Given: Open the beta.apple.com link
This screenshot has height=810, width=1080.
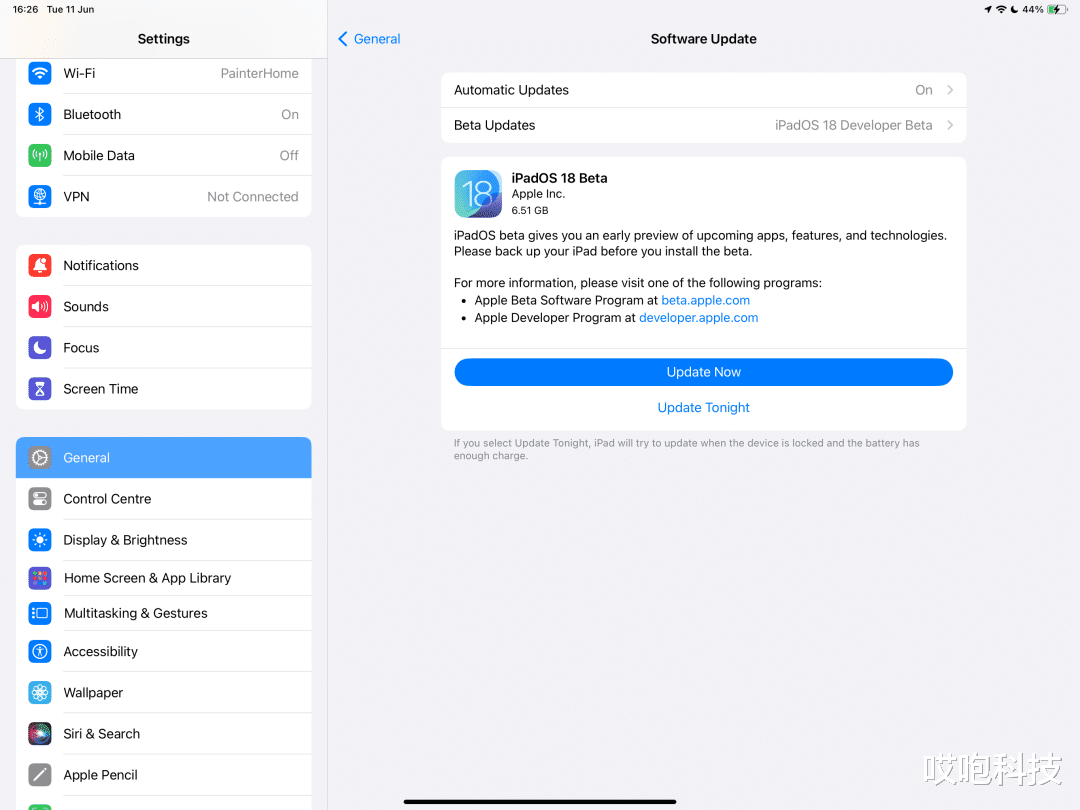Looking at the screenshot, I should [705, 300].
